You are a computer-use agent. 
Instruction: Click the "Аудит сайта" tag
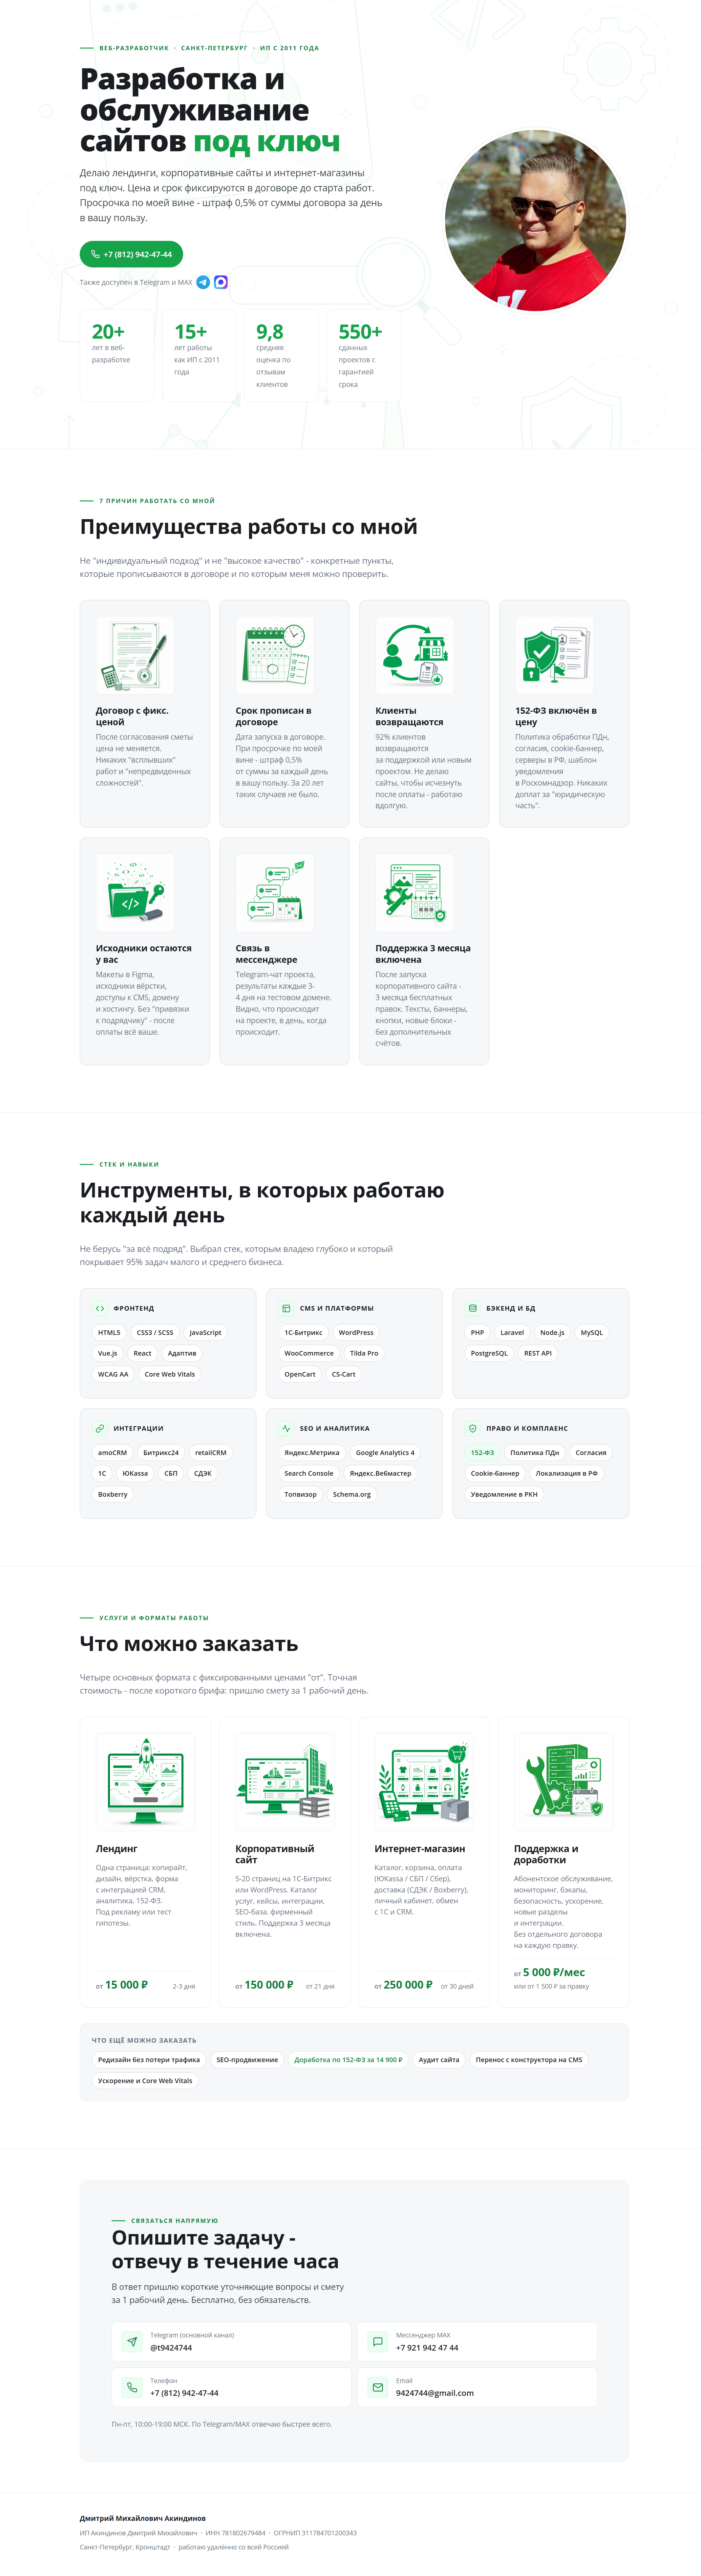pyautogui.click(x=439, y=2060)
